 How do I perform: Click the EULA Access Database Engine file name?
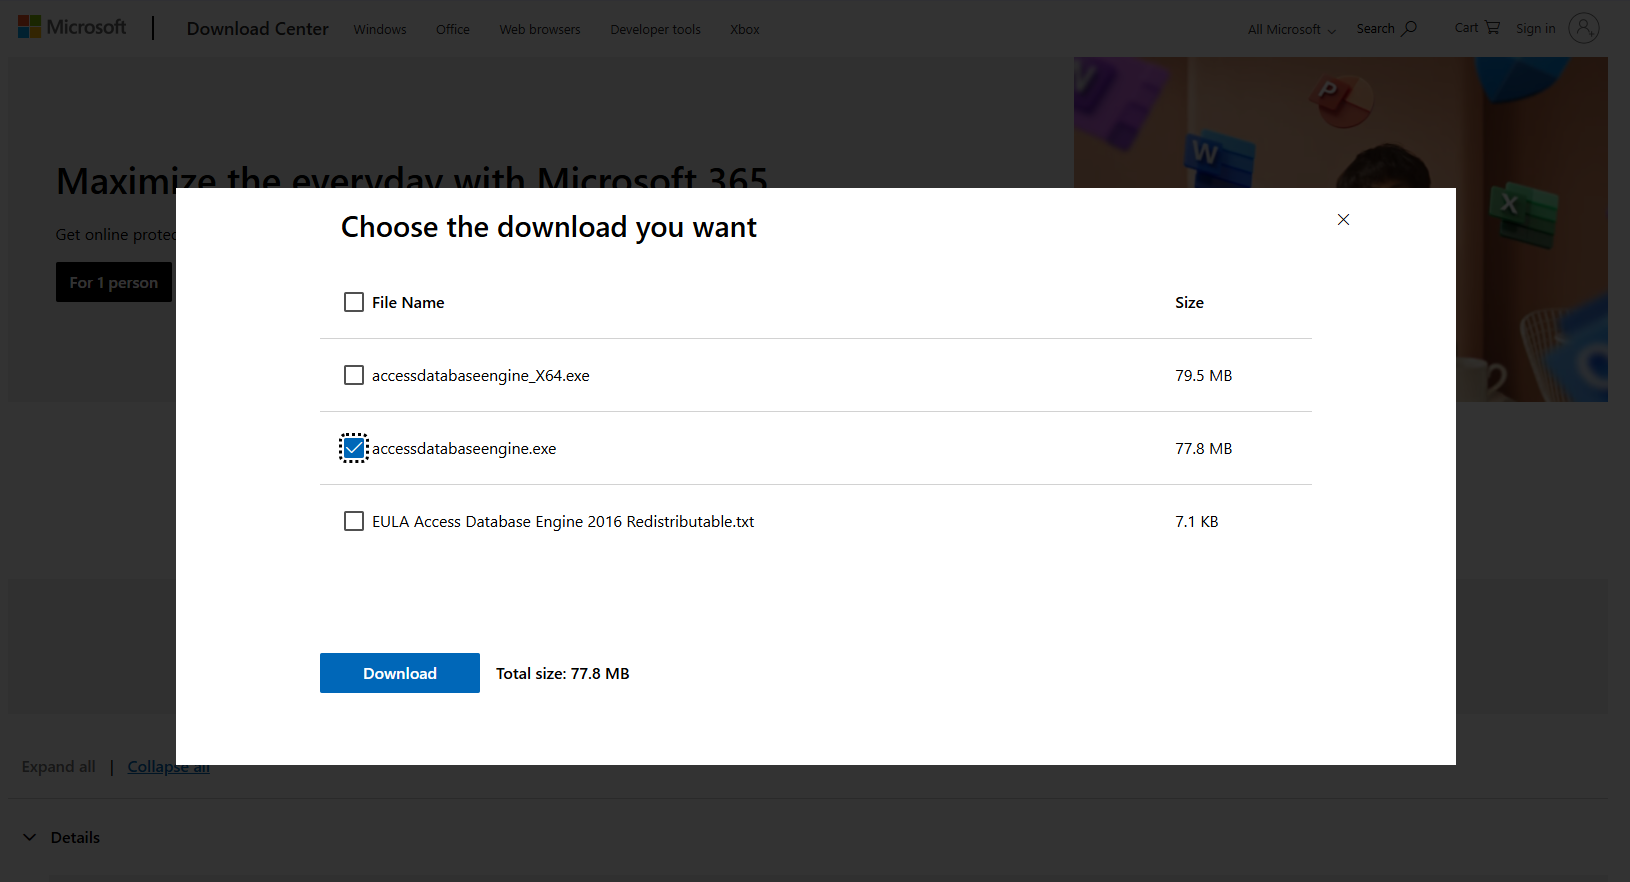563,521
